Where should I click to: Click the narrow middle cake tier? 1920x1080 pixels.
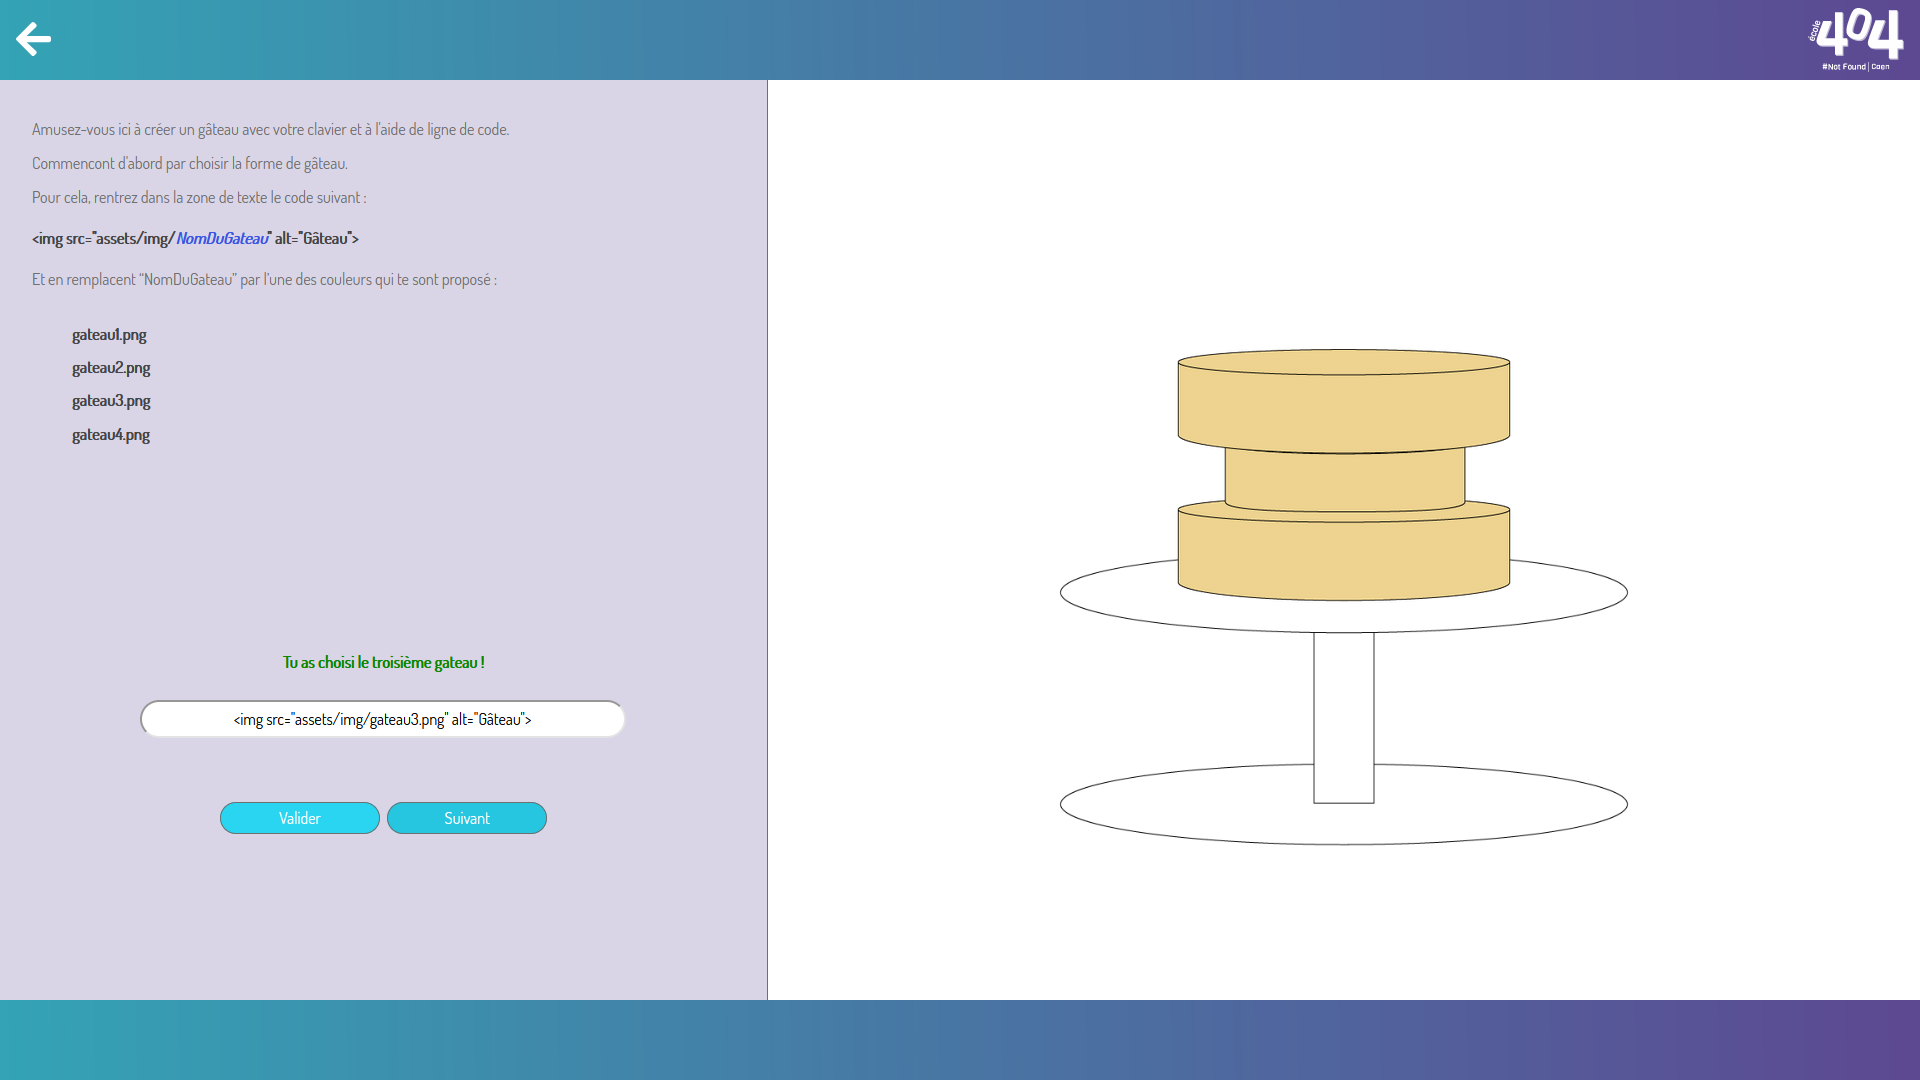point(1343,480)
